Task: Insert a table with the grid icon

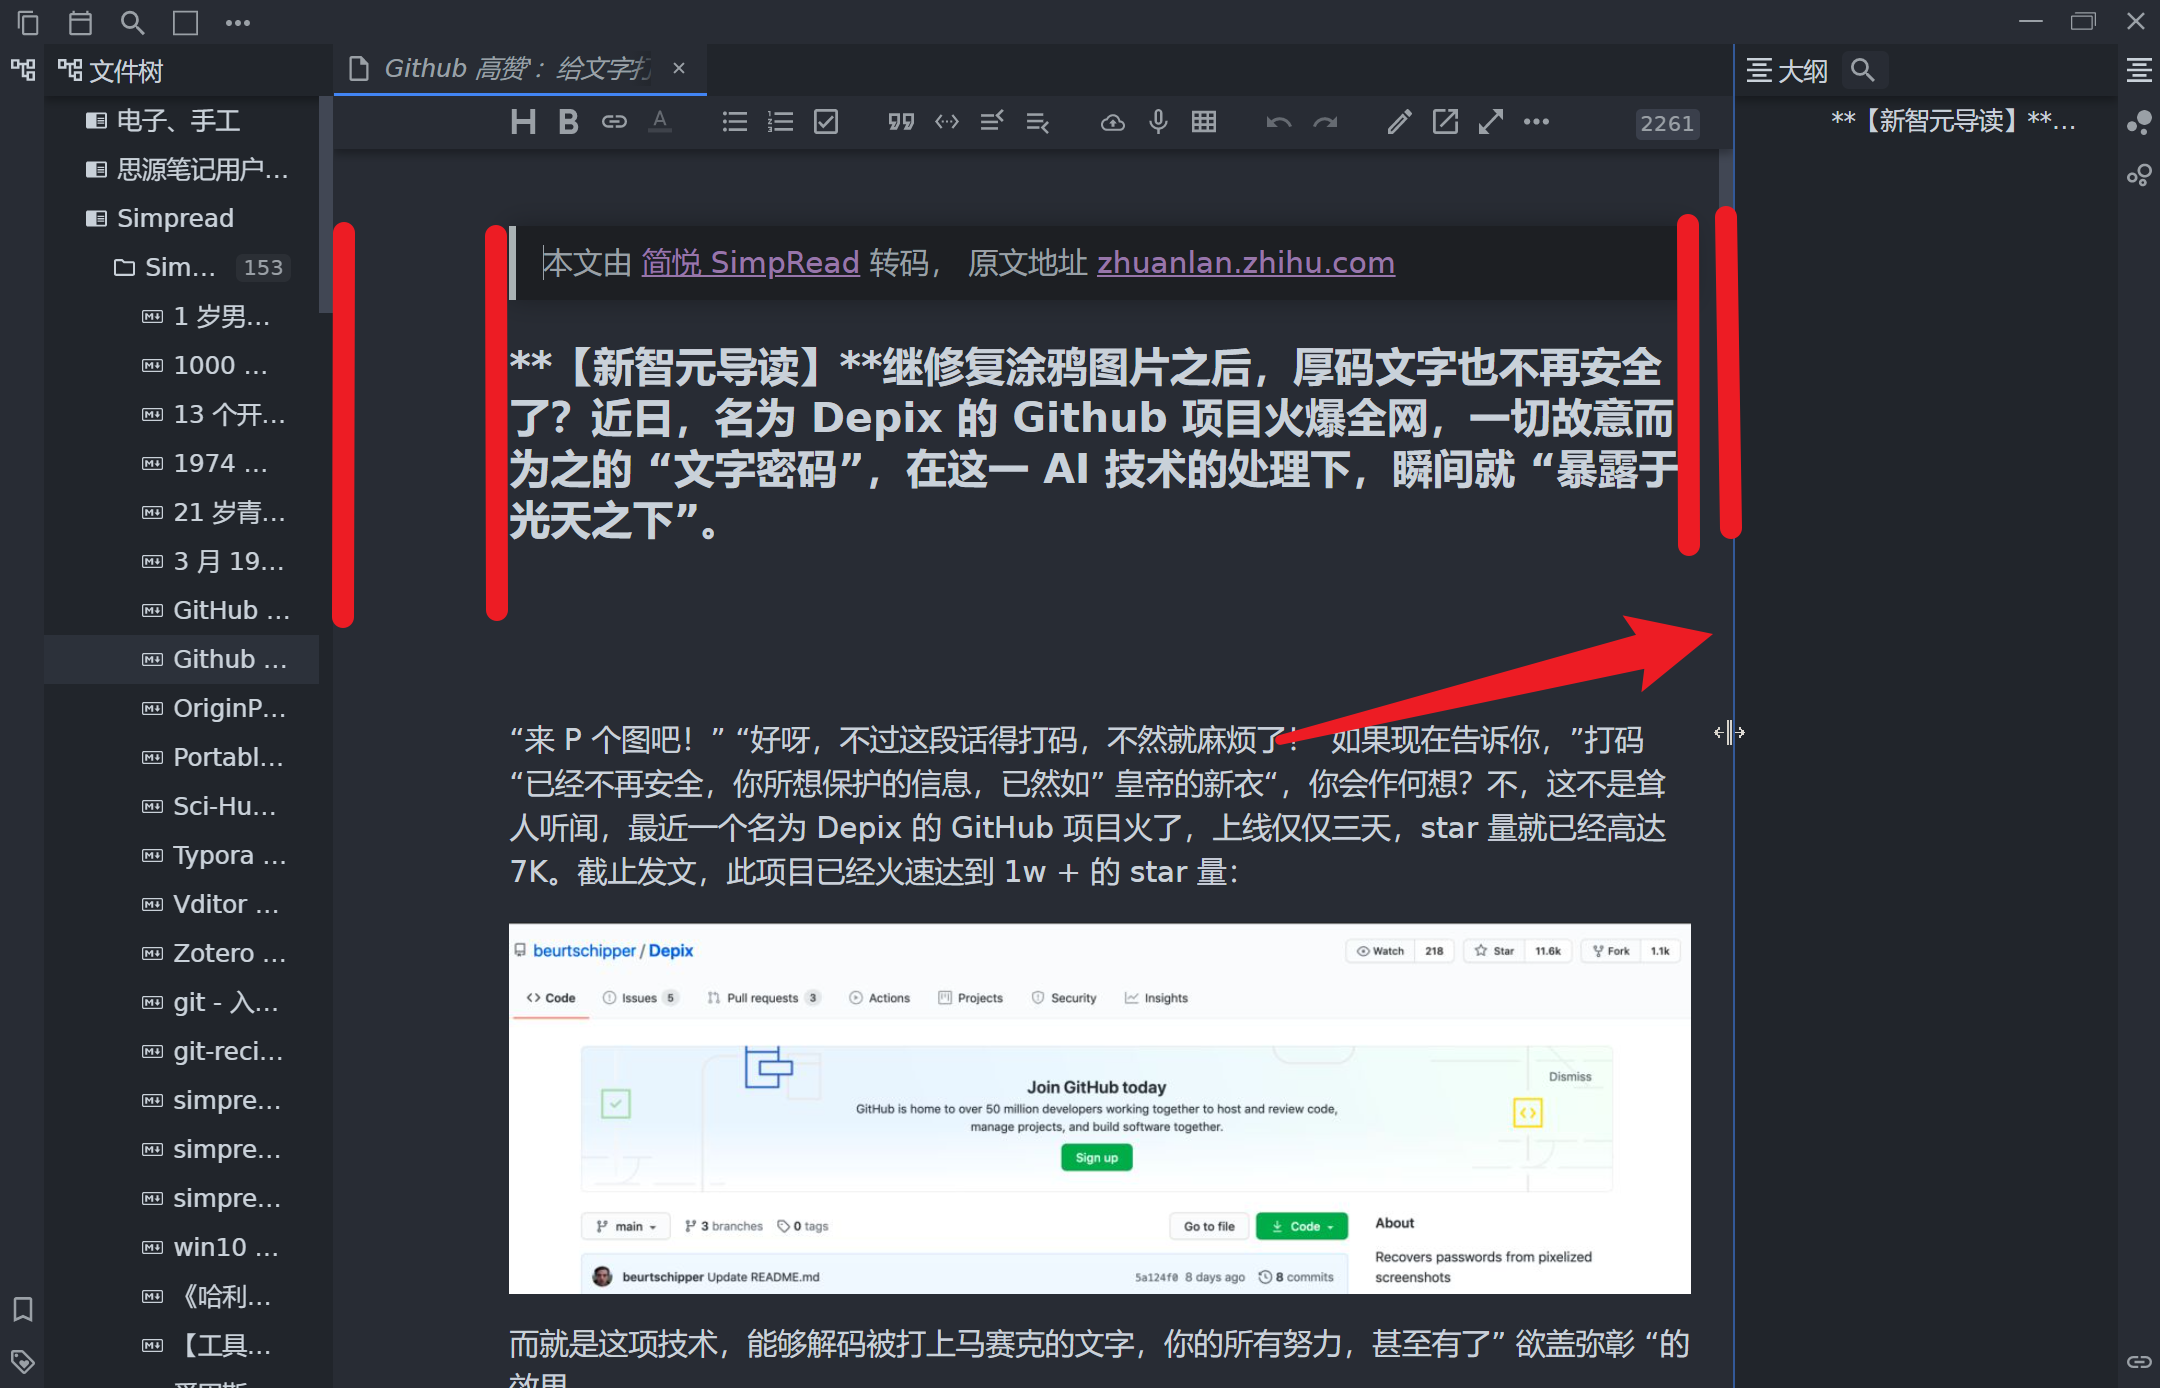Action: click(x=1204, y=122)
